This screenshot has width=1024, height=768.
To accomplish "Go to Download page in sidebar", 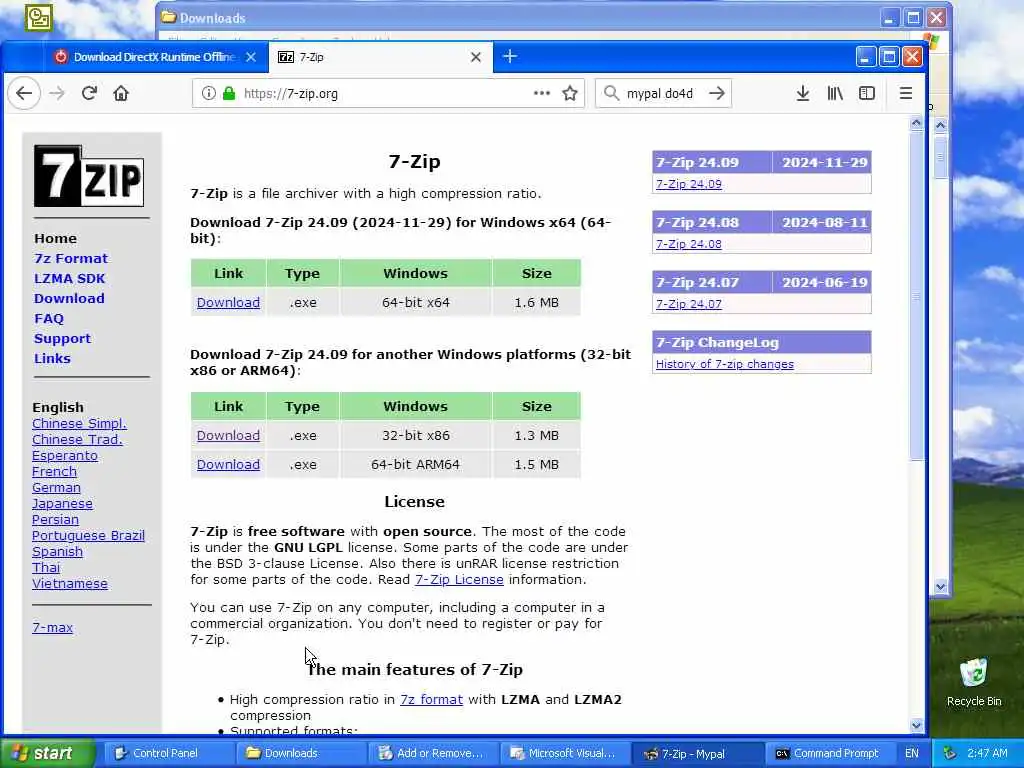I will 69,298.
